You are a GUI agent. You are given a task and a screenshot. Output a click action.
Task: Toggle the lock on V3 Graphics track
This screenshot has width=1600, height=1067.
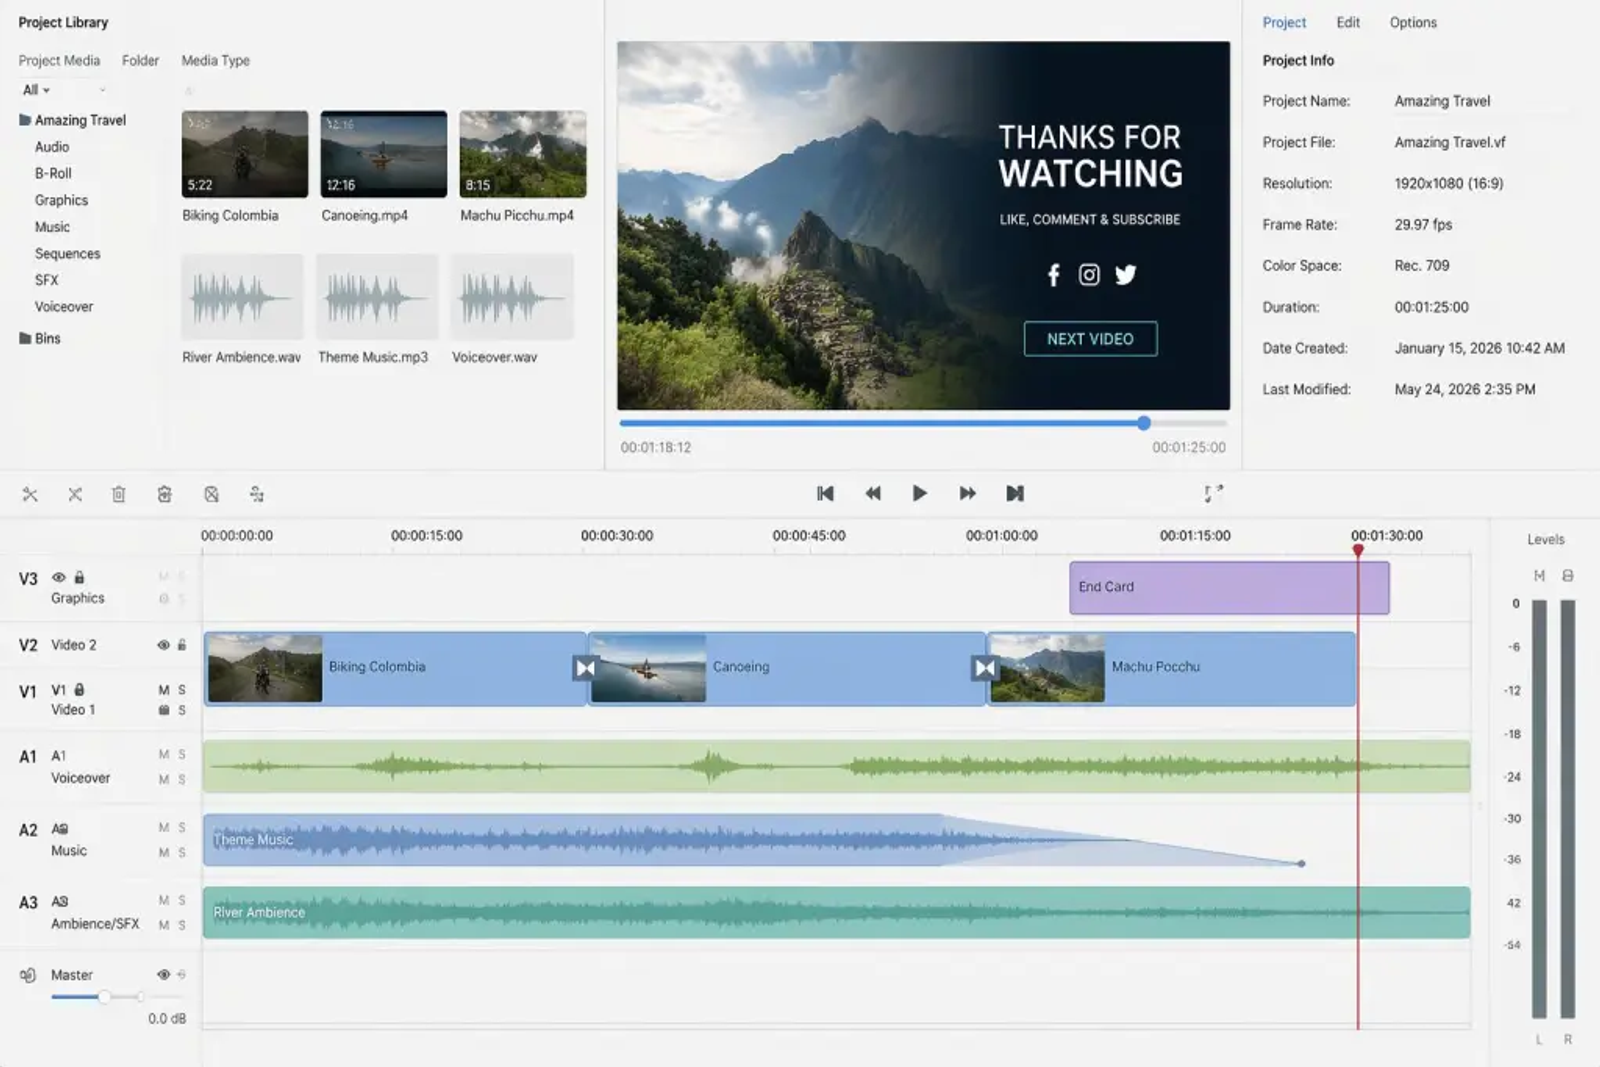tap(80, 577)
